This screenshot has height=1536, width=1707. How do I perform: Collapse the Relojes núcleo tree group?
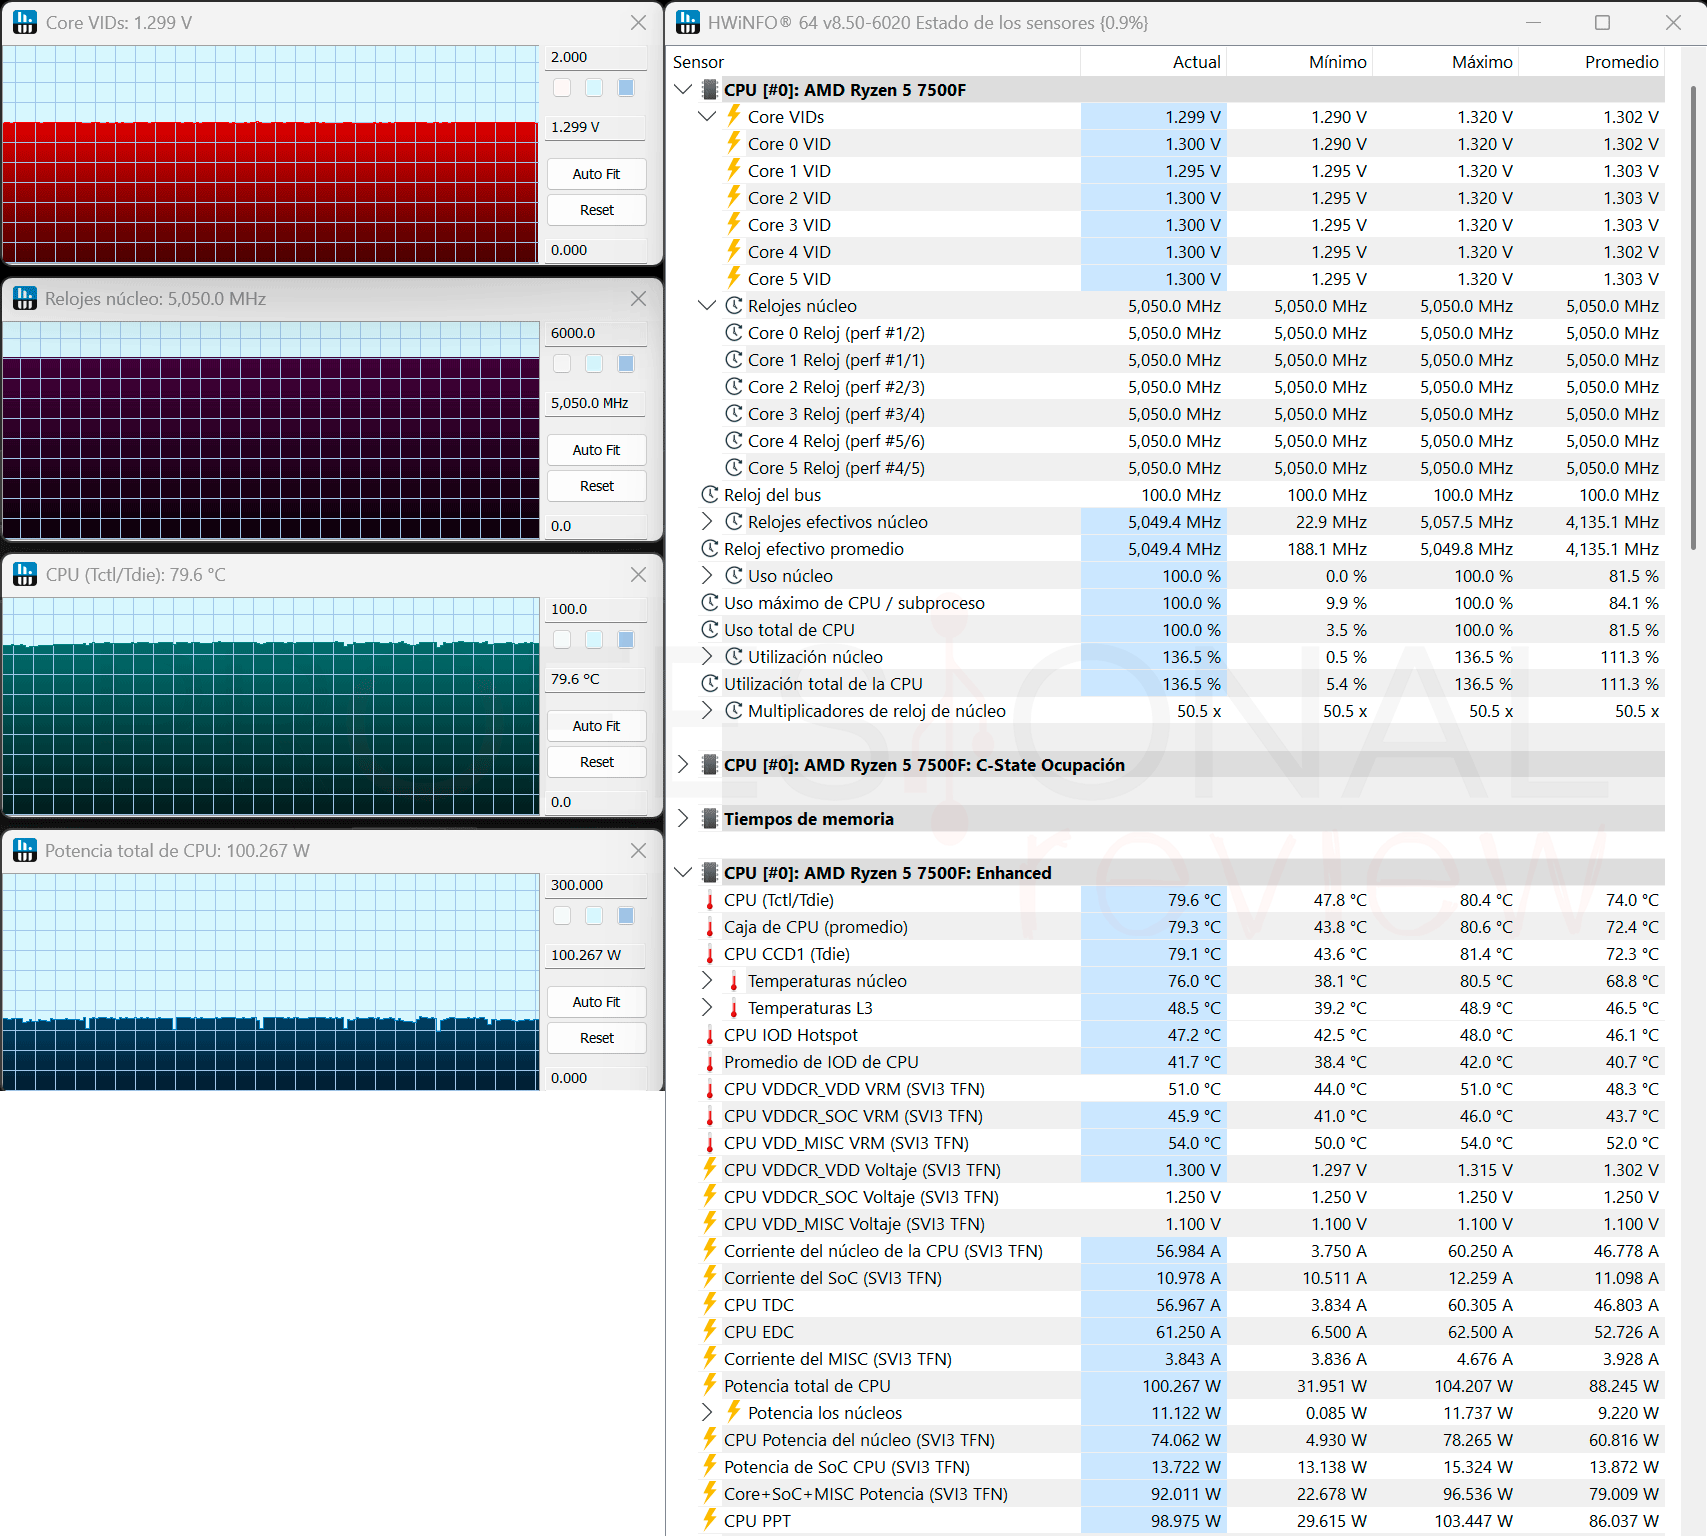[707, 305]
